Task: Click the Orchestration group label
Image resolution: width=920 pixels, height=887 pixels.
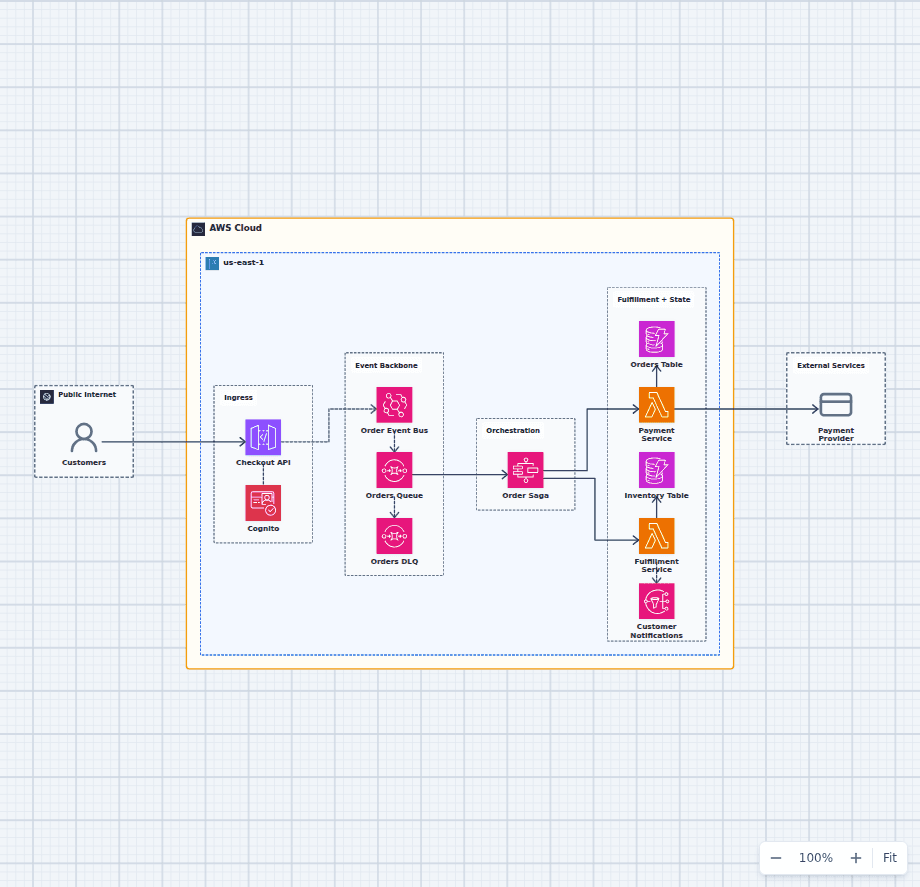Action: (513, 430)
